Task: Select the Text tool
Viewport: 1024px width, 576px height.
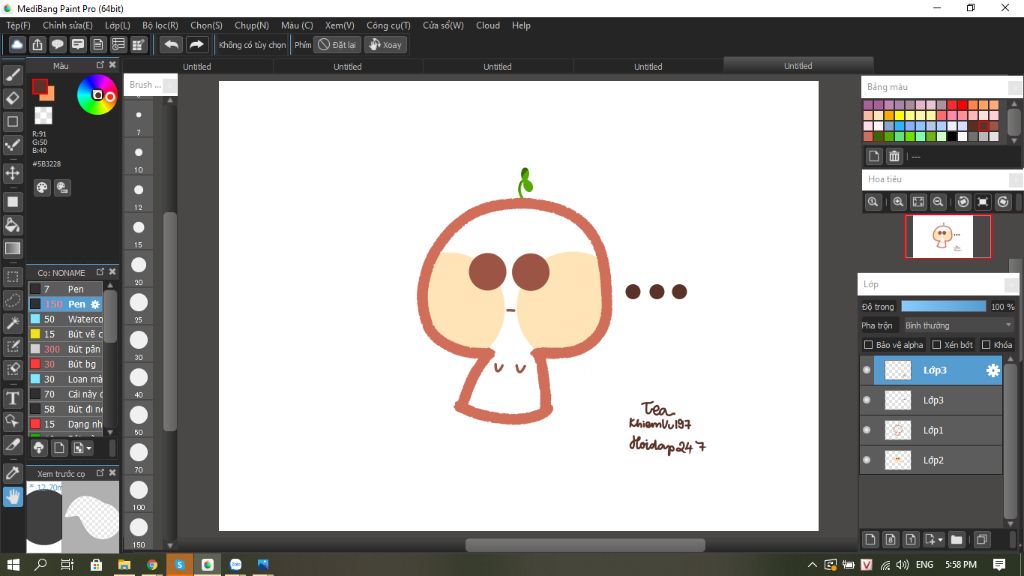Action: click(13, 398)
